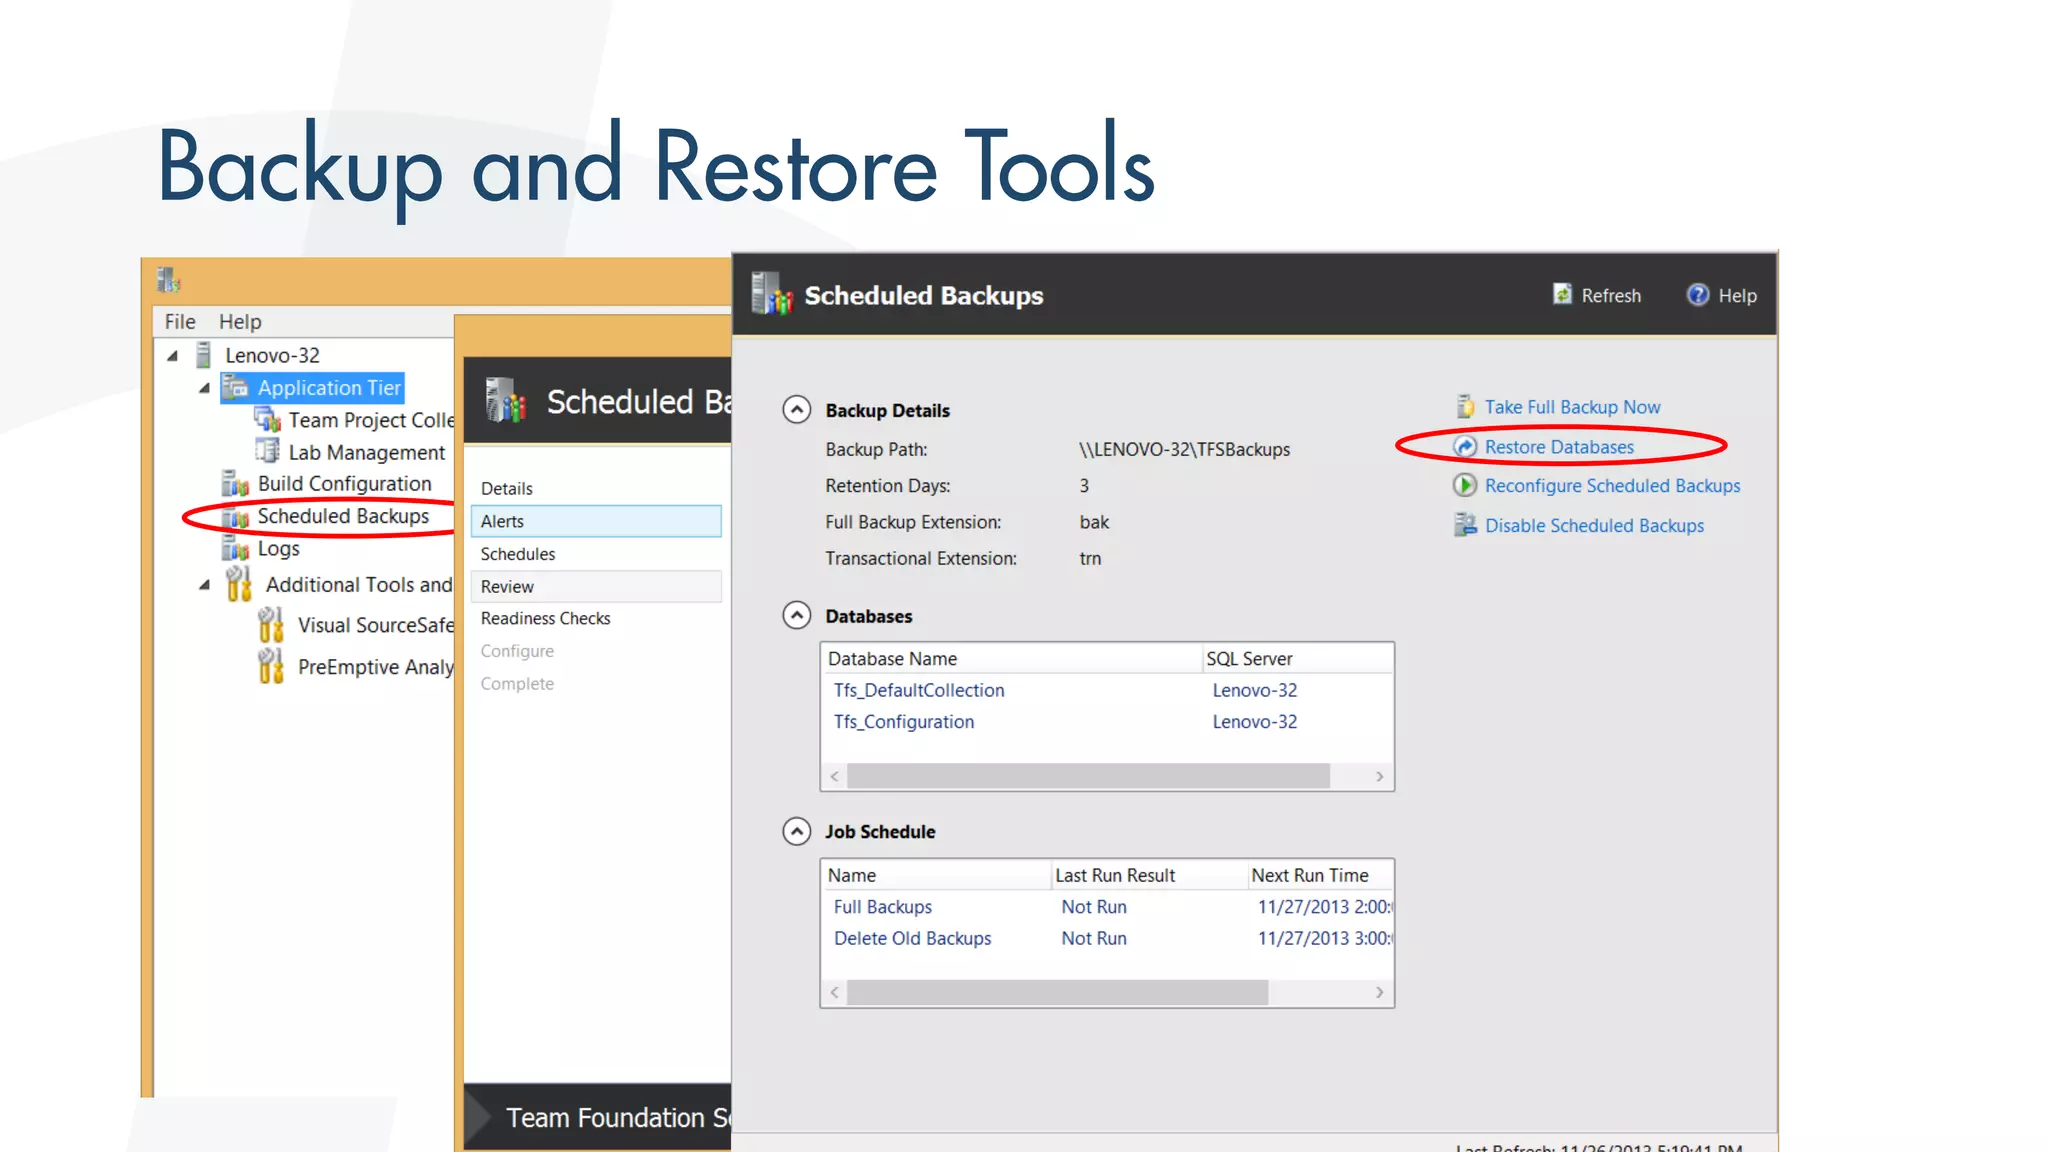Collapse Additional Tools tree node
2048x1152 pixels.
[x=205, y=585]
